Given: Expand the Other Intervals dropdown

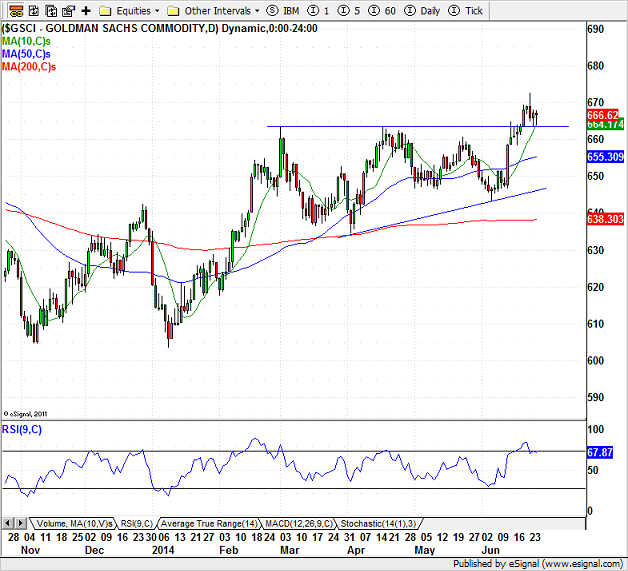Looking at the screenshot, I should point(257,11).
